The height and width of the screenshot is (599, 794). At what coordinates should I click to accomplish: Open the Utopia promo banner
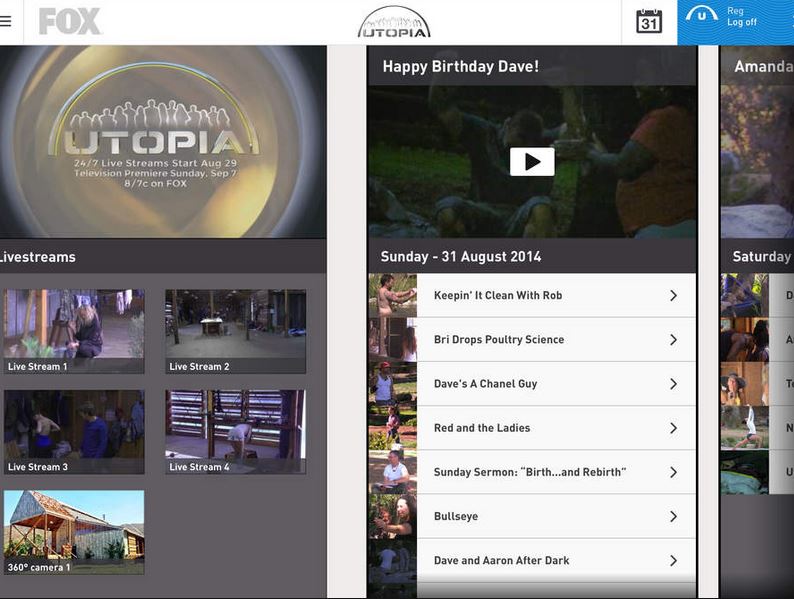[163, 142]
